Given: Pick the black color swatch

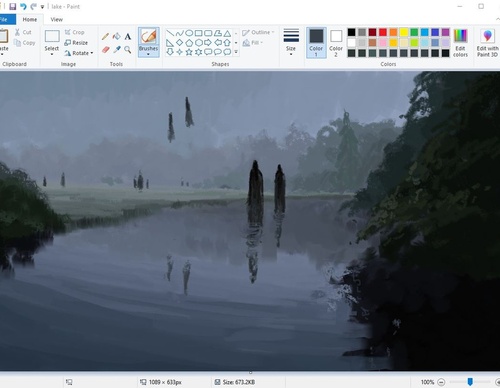Looking at the screenshot, I should 351,32.
